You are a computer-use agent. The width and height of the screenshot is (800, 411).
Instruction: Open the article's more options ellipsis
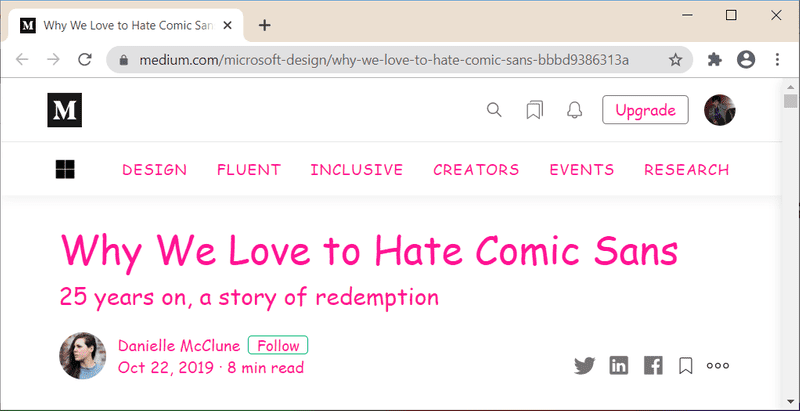pyautogui.click(x=718, y=366)
